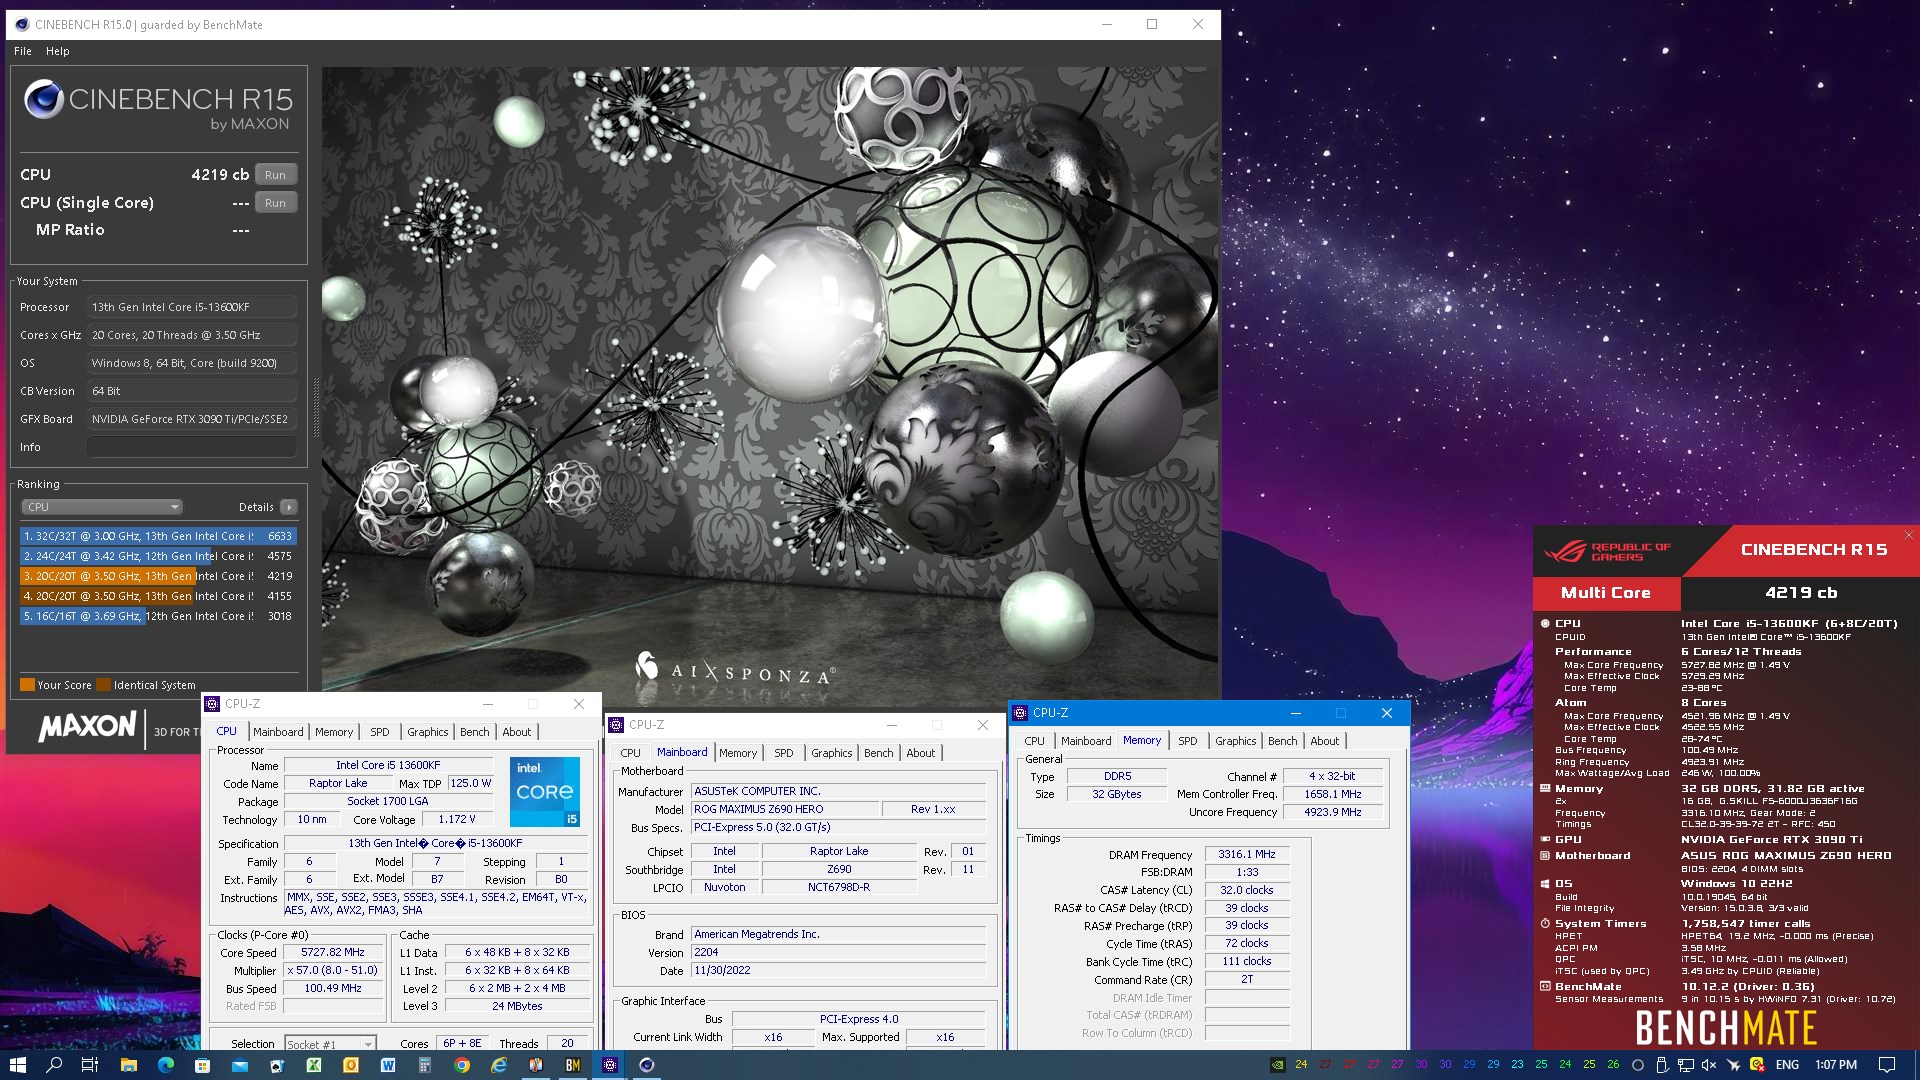Launch File Explorer from taskbar

pyautogui.click(x=129, y=1065)
